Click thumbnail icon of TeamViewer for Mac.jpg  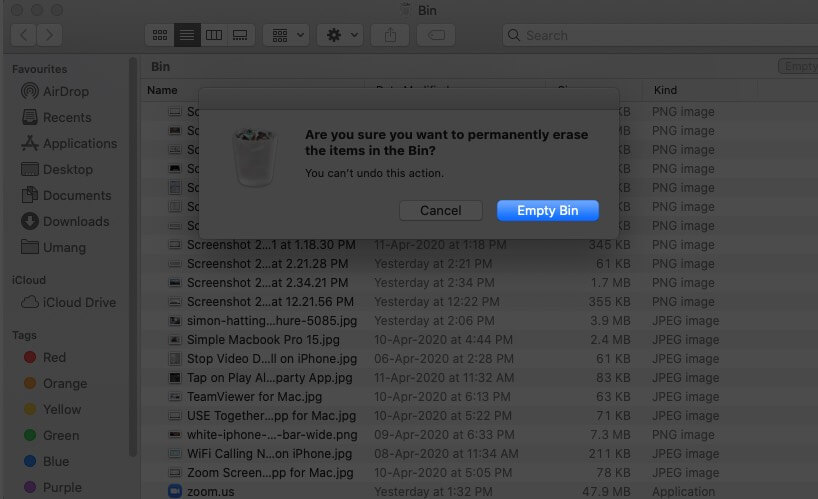coord(175,397)
